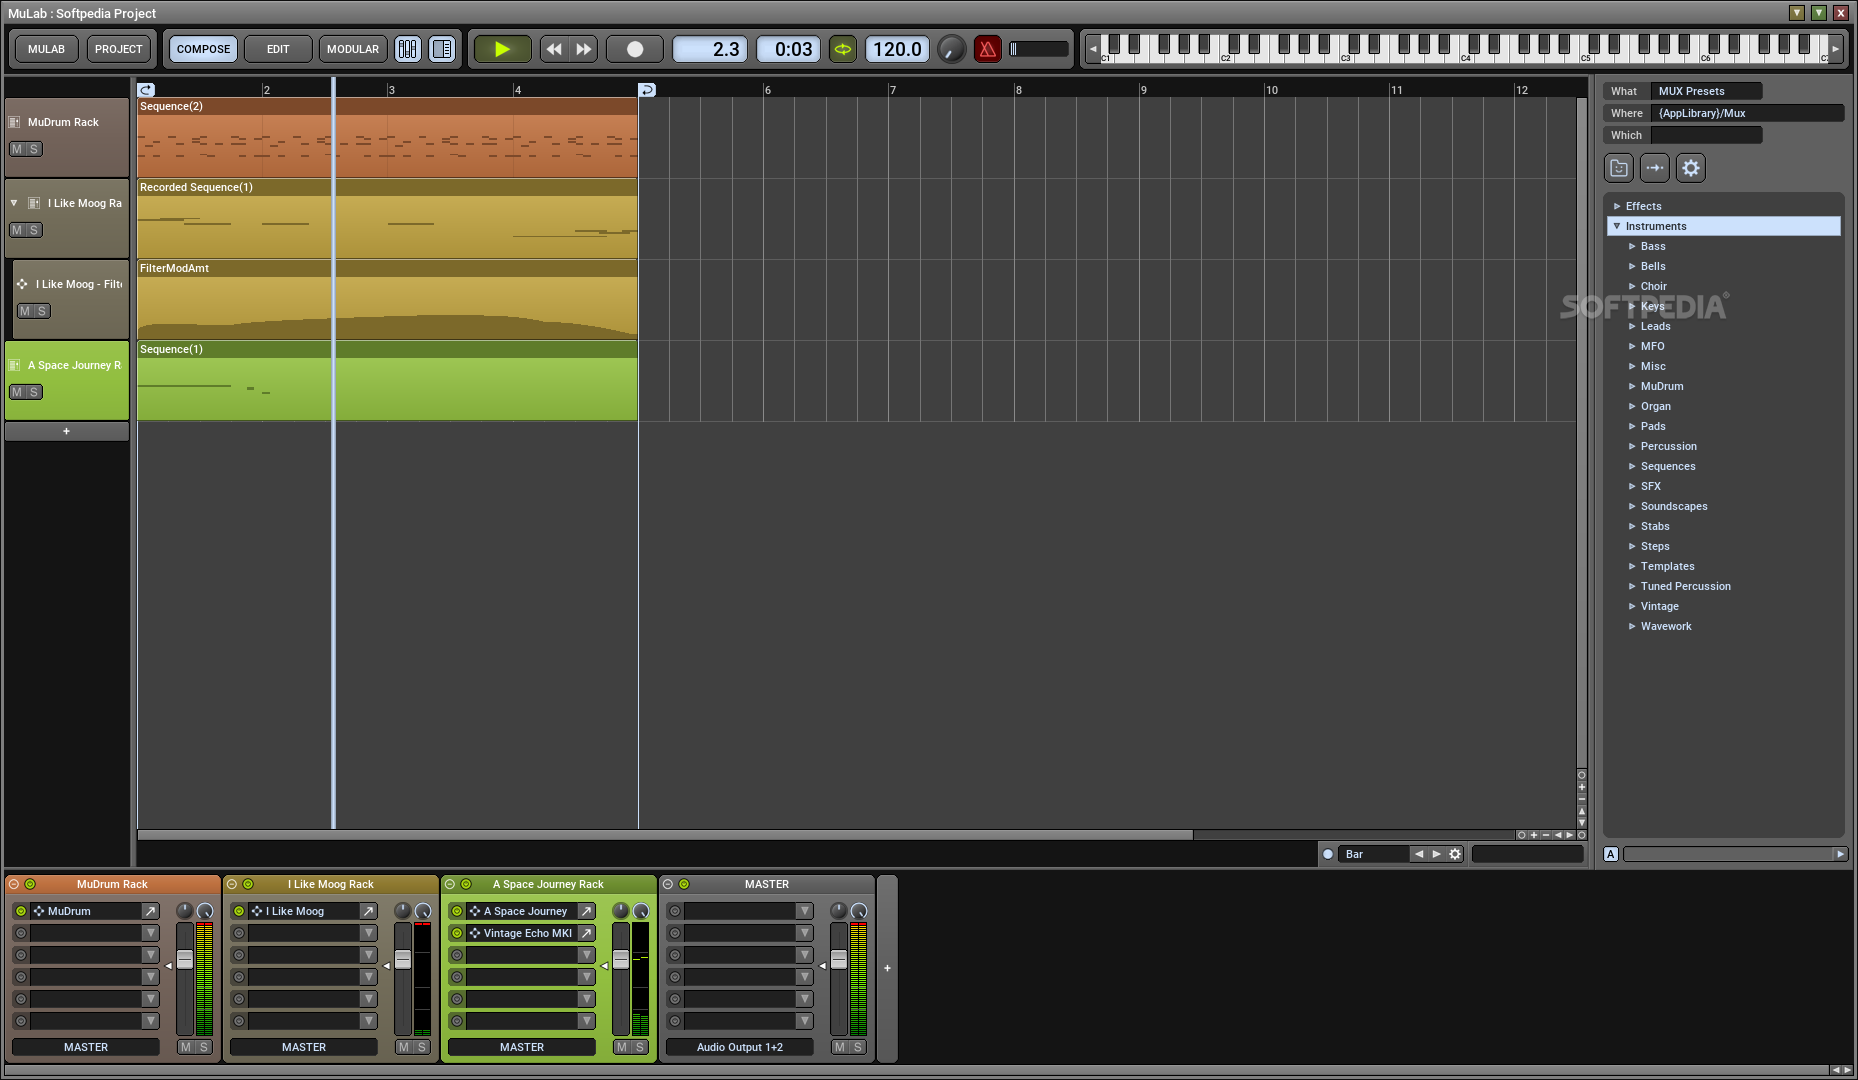Expand the MuDrum instruments folder
1858x1080 pixels.
pos(1632,386)
